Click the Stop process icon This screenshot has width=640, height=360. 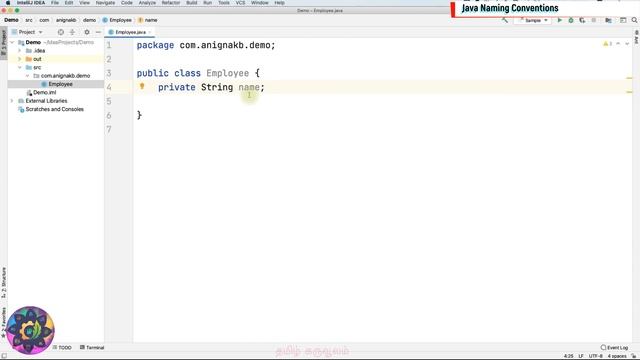pos(594,20)
